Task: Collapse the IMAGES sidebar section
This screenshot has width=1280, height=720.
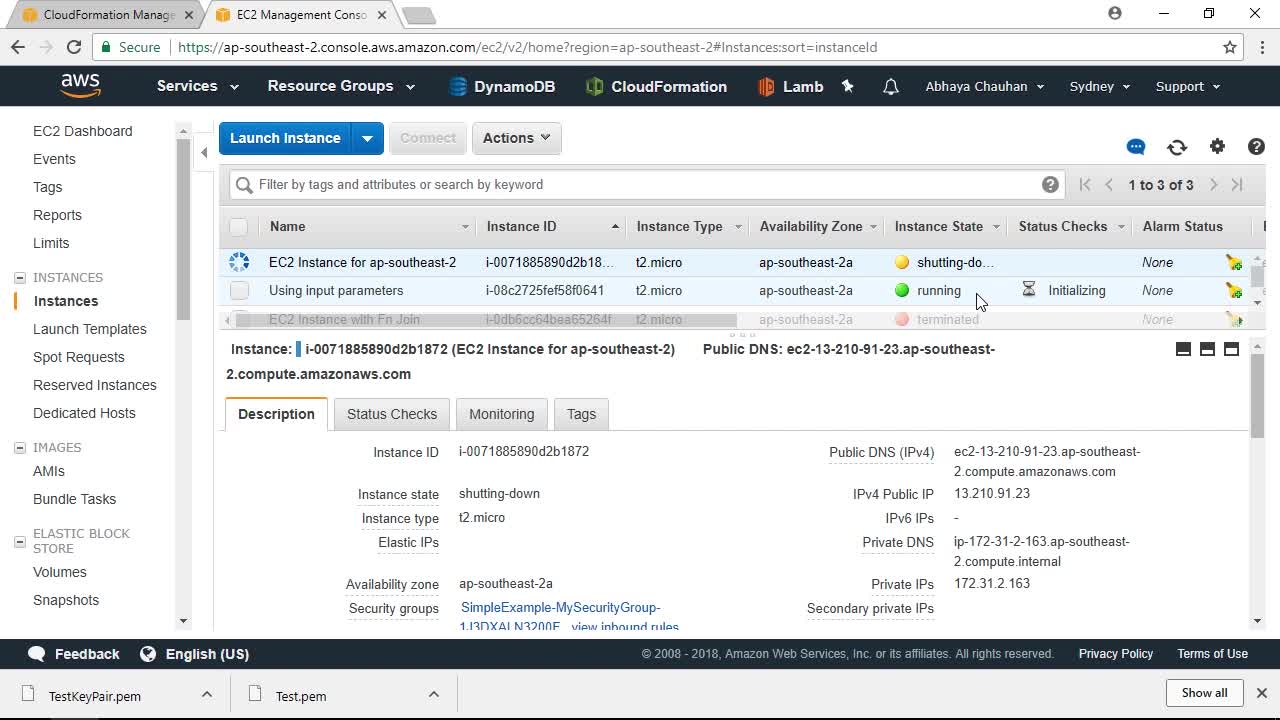Action: [20, 448]
